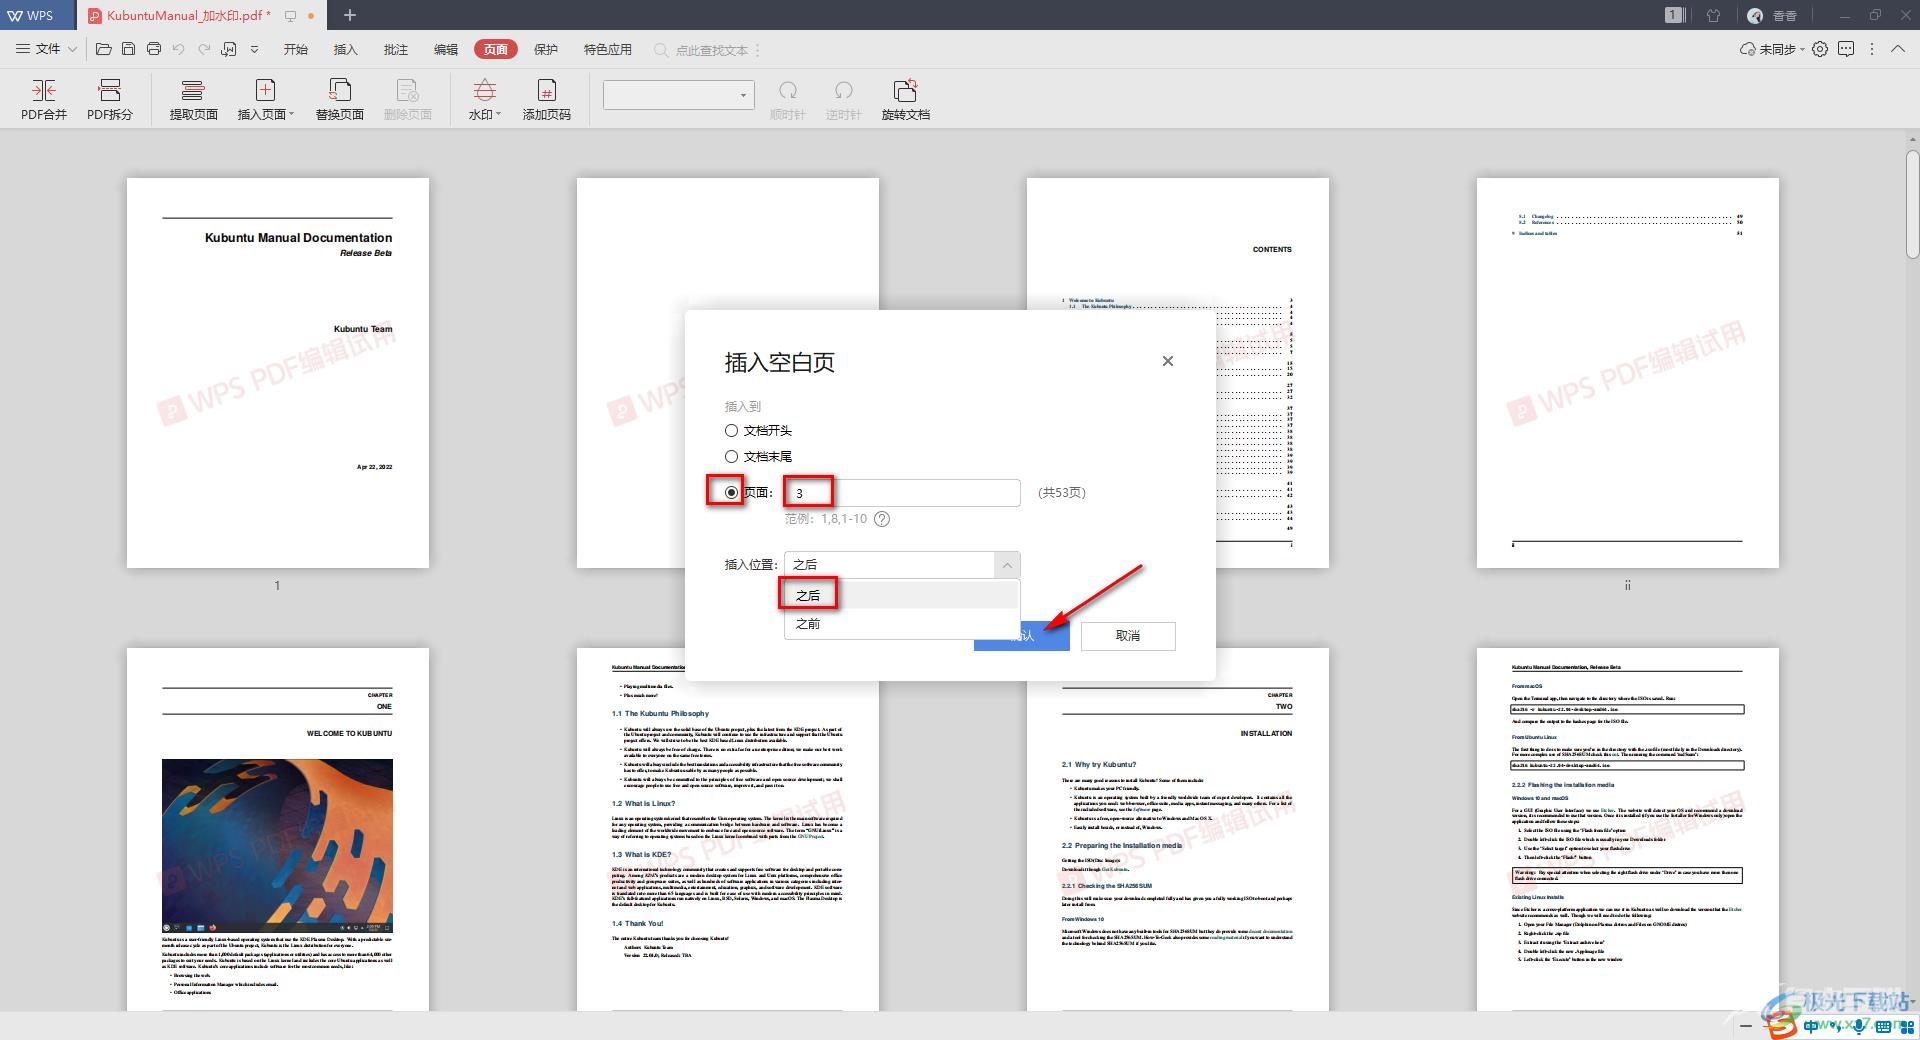This screenshot has height=1040, width=1920.
Task: Open the empty page size combo box in ribbon
Action: [x=678, y=95]
